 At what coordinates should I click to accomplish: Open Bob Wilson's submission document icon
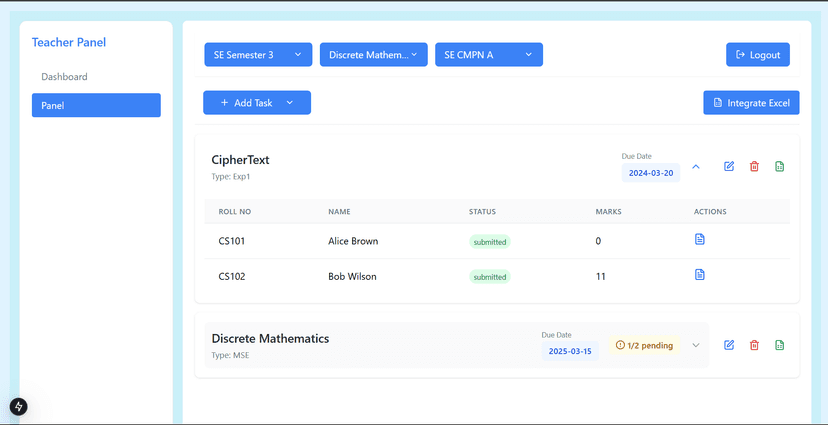[x=700, y=275]
